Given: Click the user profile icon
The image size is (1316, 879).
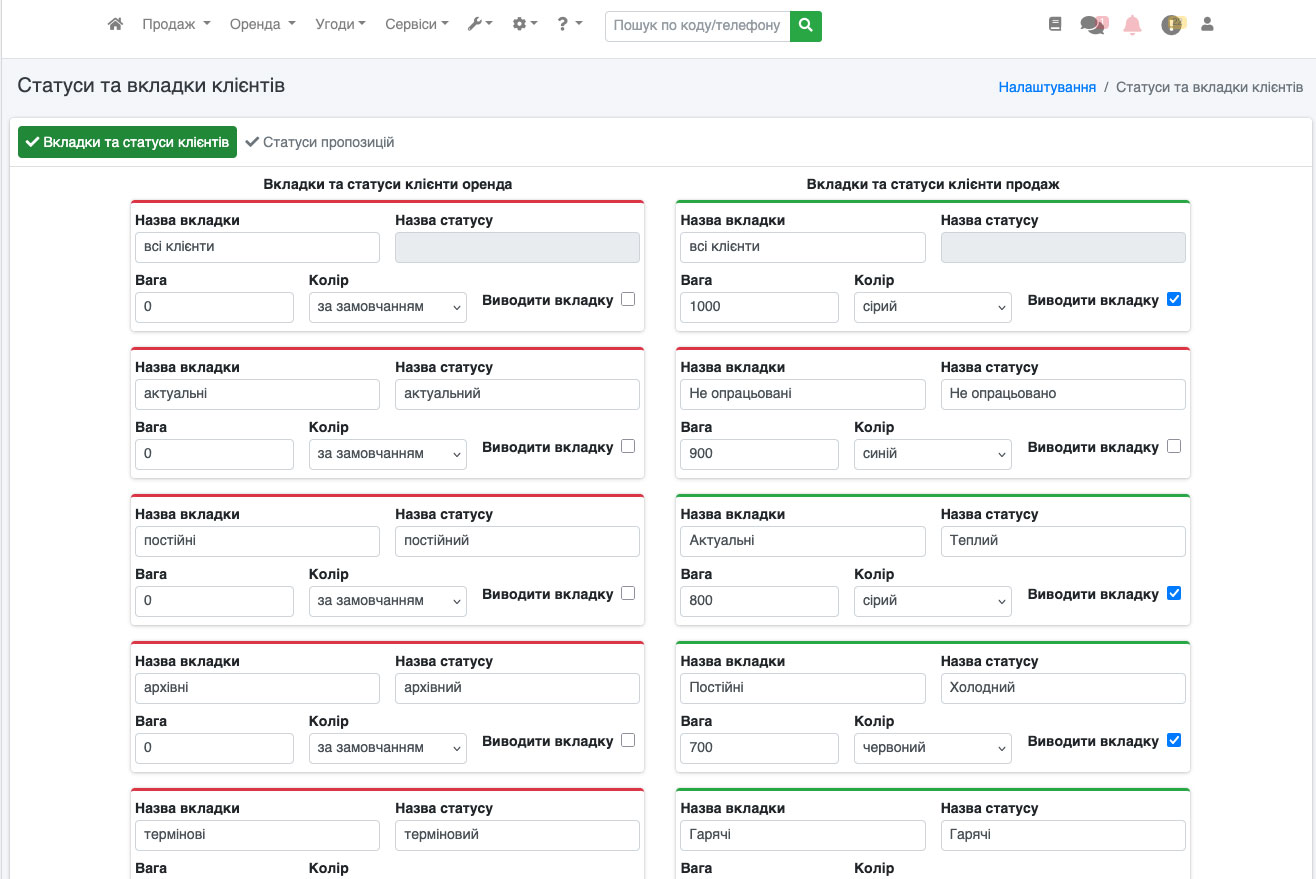Looking at the screenshot, I should pyautogui.click(x=1207, y=25).
